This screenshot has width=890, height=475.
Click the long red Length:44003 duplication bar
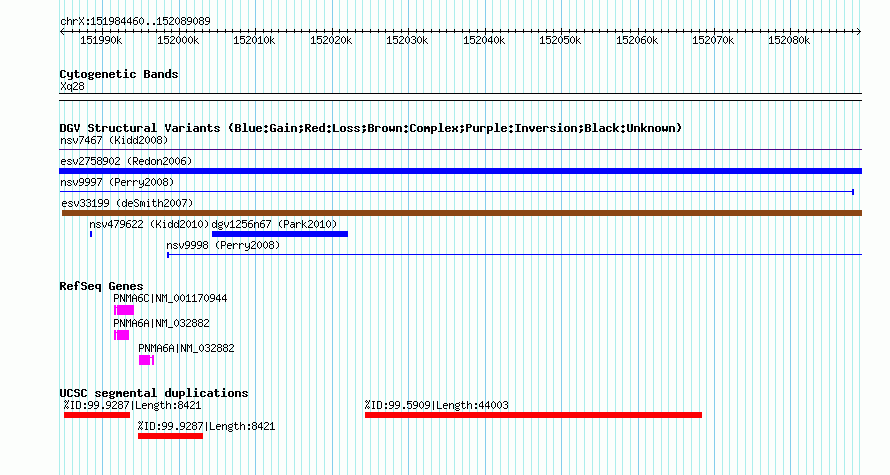tap(534, 415)
